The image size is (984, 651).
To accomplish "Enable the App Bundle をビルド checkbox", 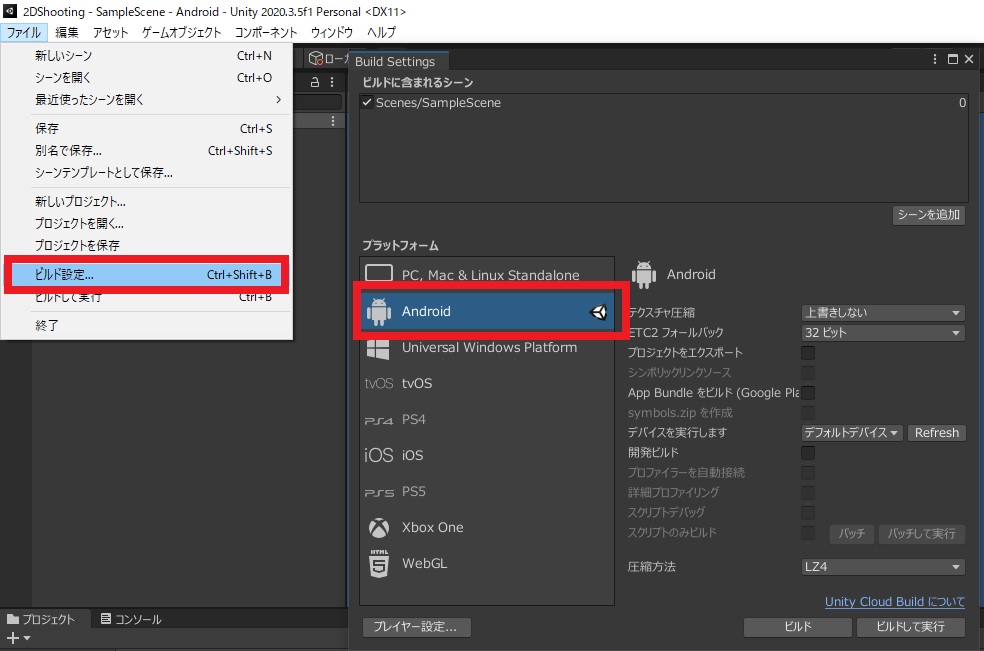I will pyautogui.click(x=808, y=393).
